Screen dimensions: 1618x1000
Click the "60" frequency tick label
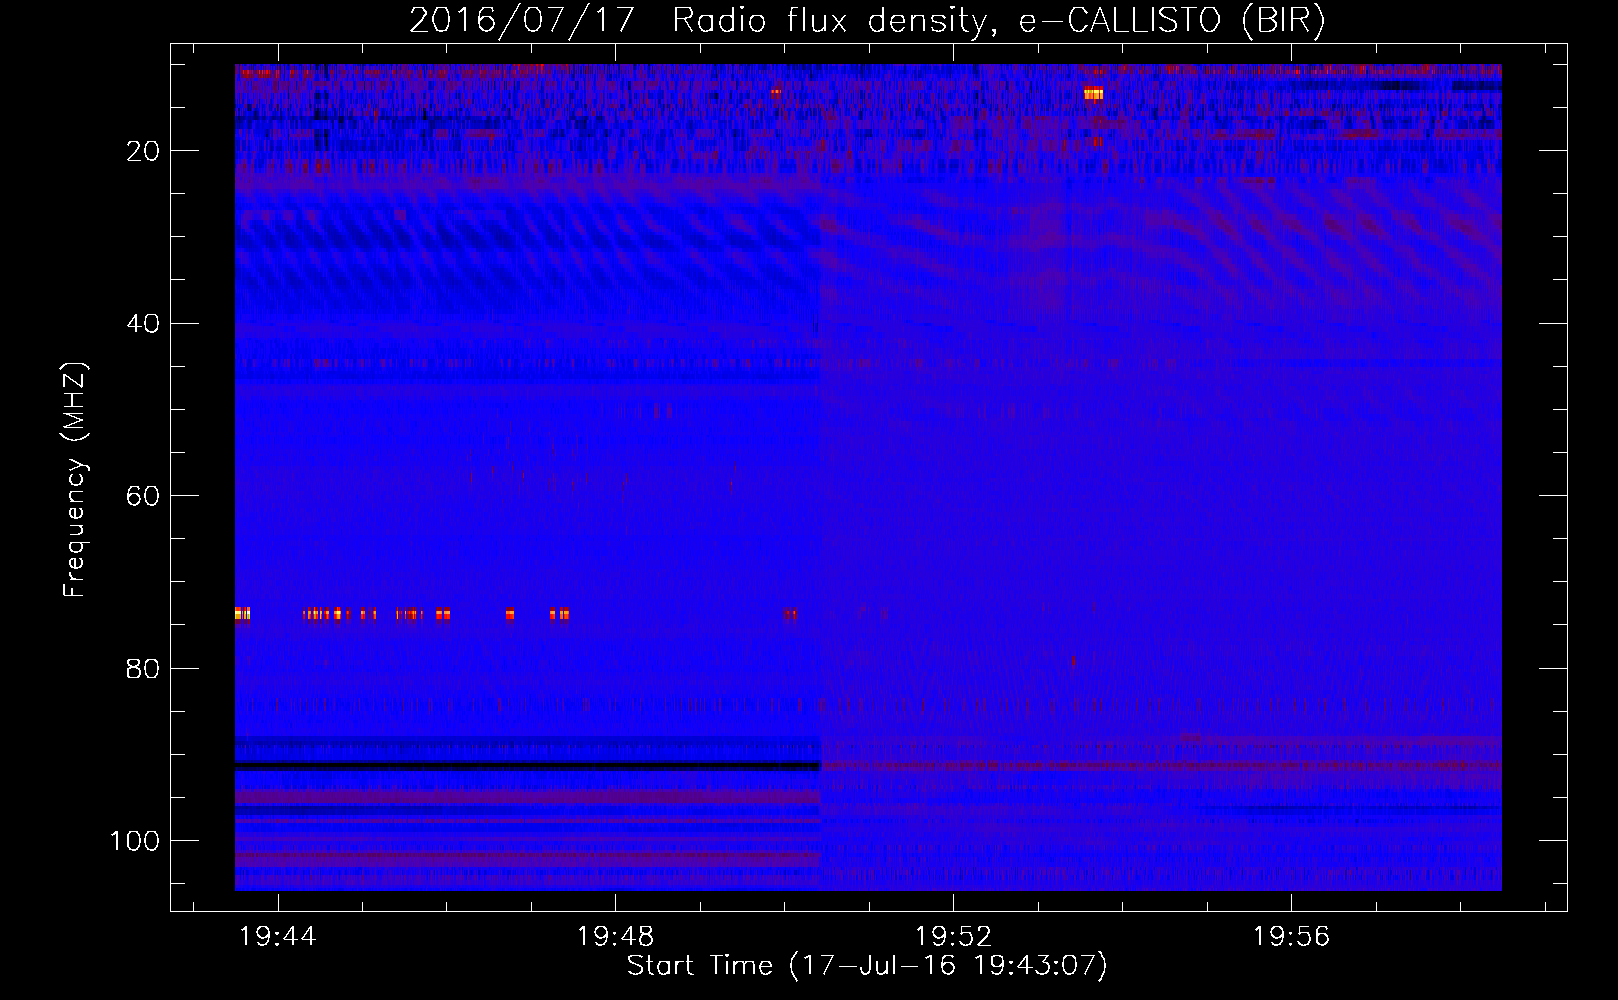tap(144, 496)
